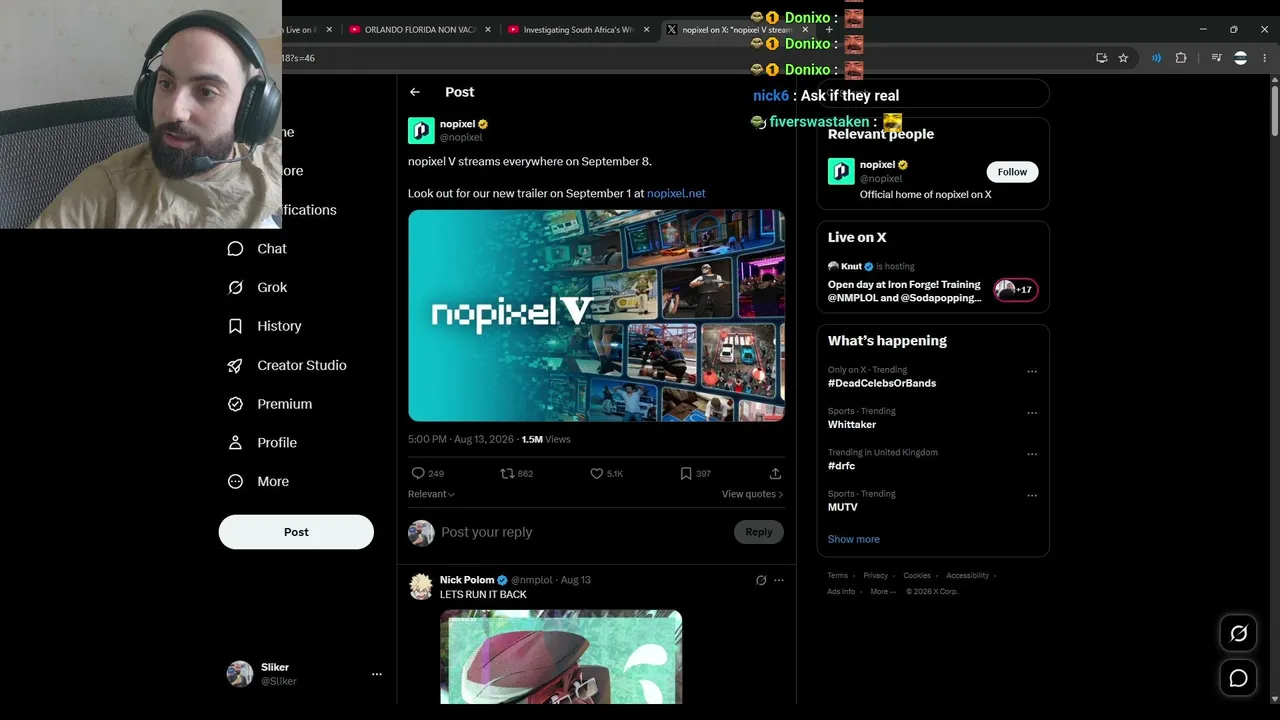The height and width of the screenshot is (720, 1280).
Task: Open the nopixel profile avatar on the post
Action: pyautogui.click(x=421, y=130)
